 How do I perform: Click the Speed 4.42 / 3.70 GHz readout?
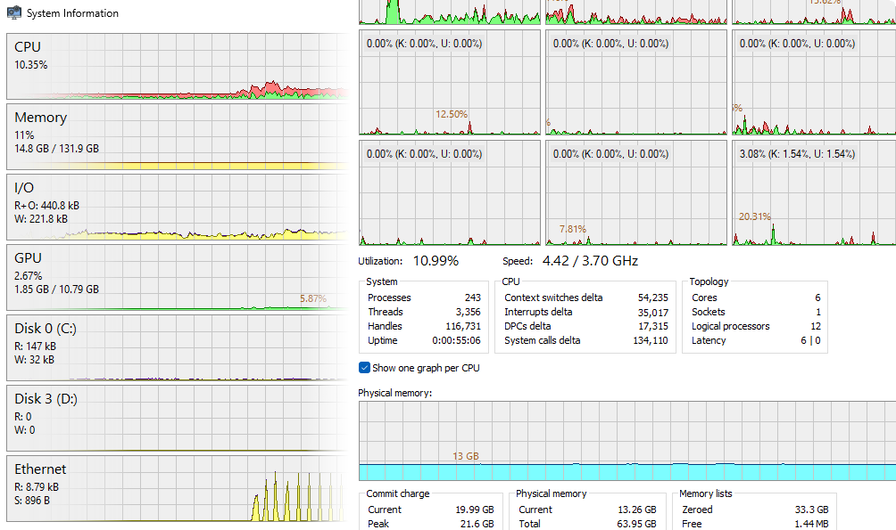[570, 261]
